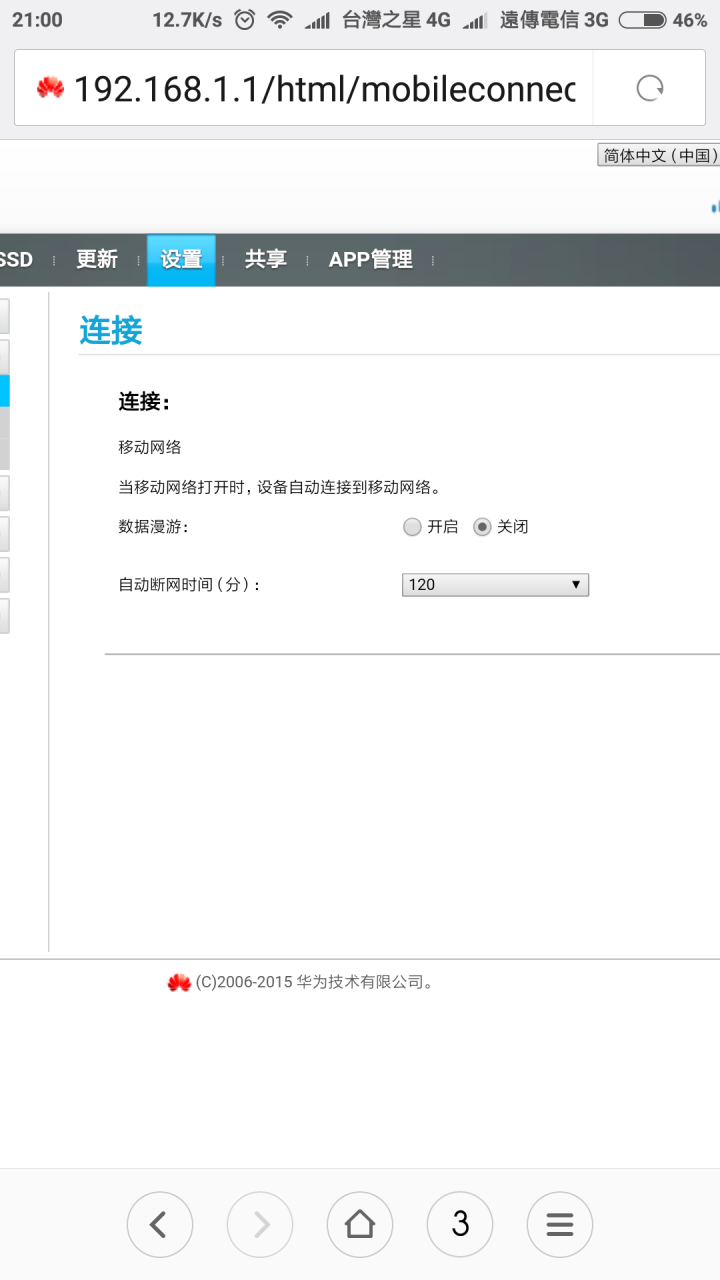
Task: Open the 简体中文 language selector
Action: [659, 155]
